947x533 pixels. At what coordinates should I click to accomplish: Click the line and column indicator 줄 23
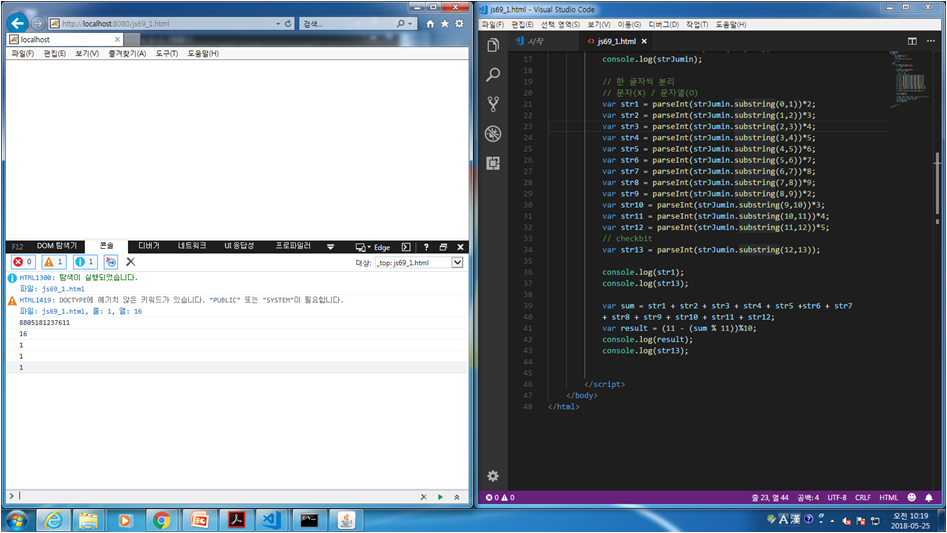[x=770, y=497]
